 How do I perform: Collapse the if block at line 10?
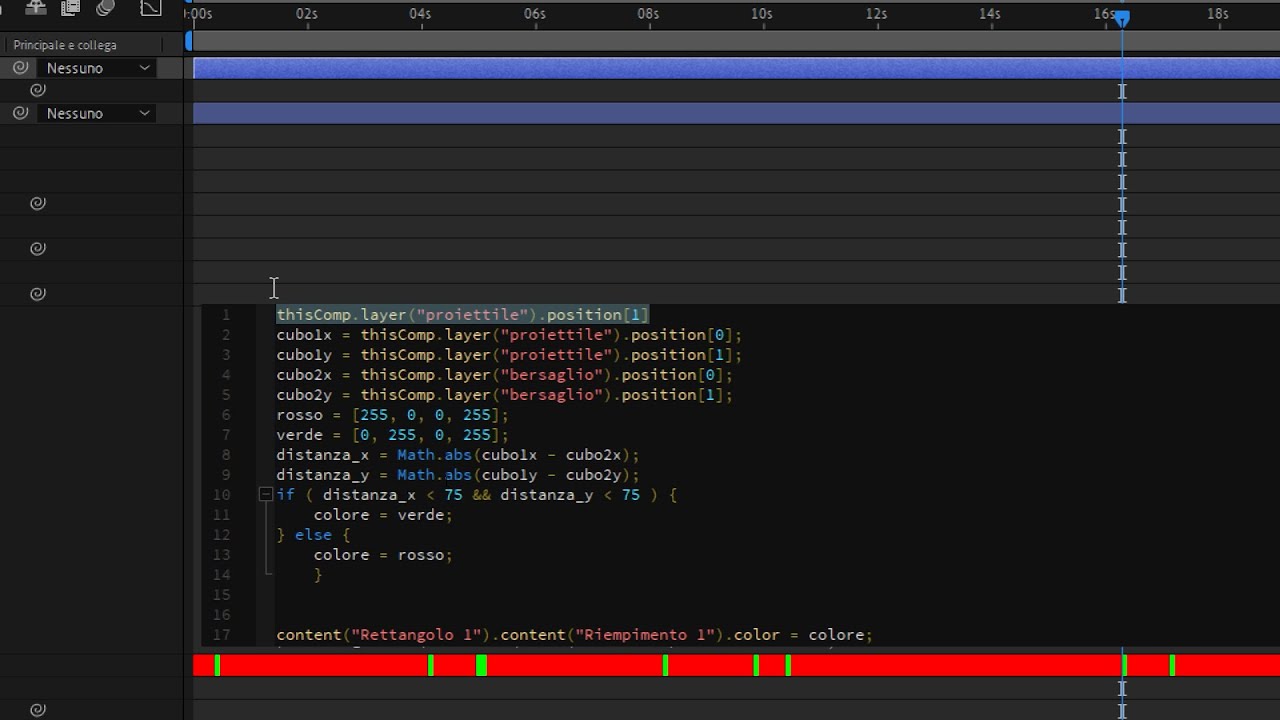coord(266,494)
